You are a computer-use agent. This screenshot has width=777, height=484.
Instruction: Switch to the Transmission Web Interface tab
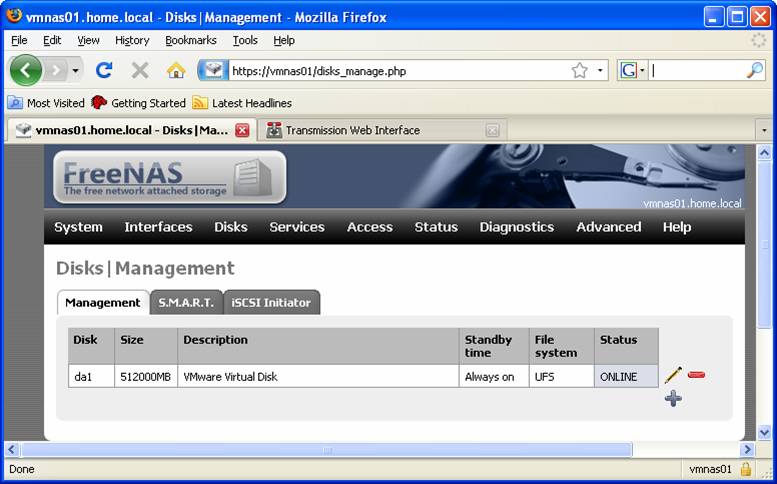383,130
